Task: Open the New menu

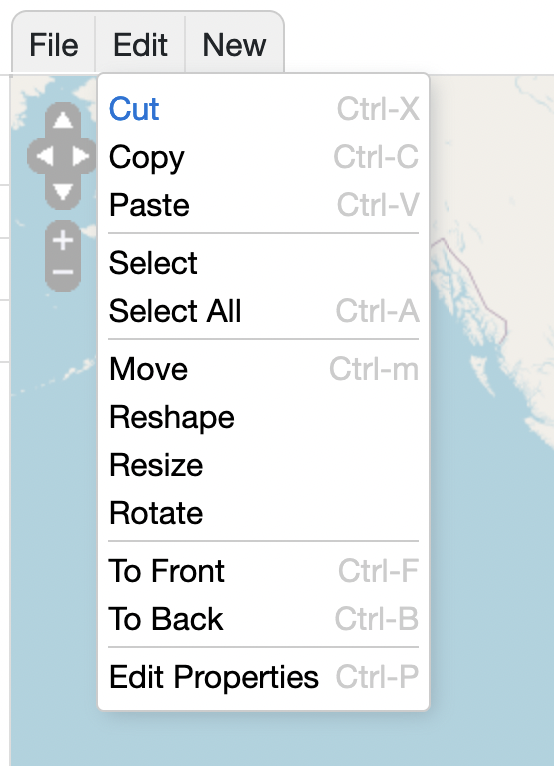Action: (x=234, y=45)
